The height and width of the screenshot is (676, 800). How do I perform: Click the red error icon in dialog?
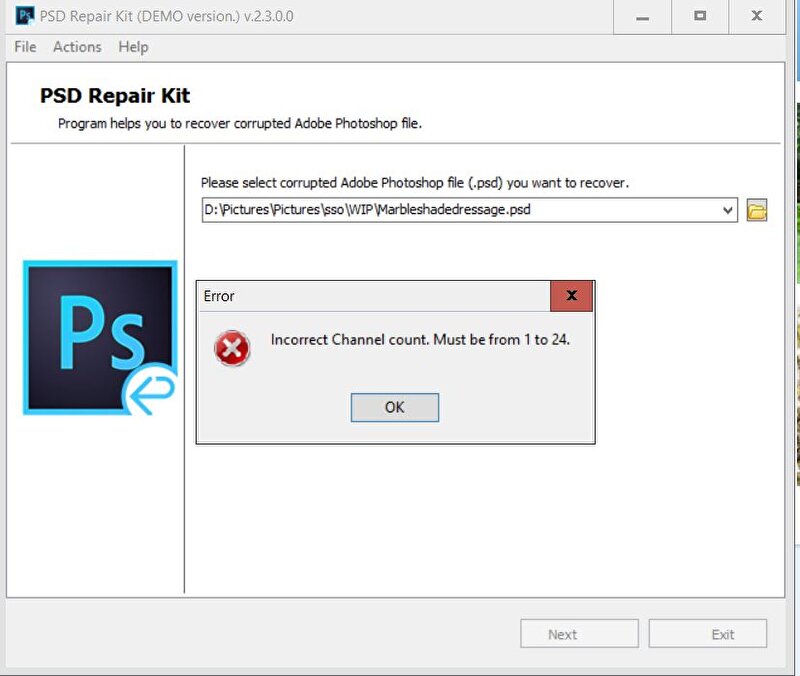232,348
